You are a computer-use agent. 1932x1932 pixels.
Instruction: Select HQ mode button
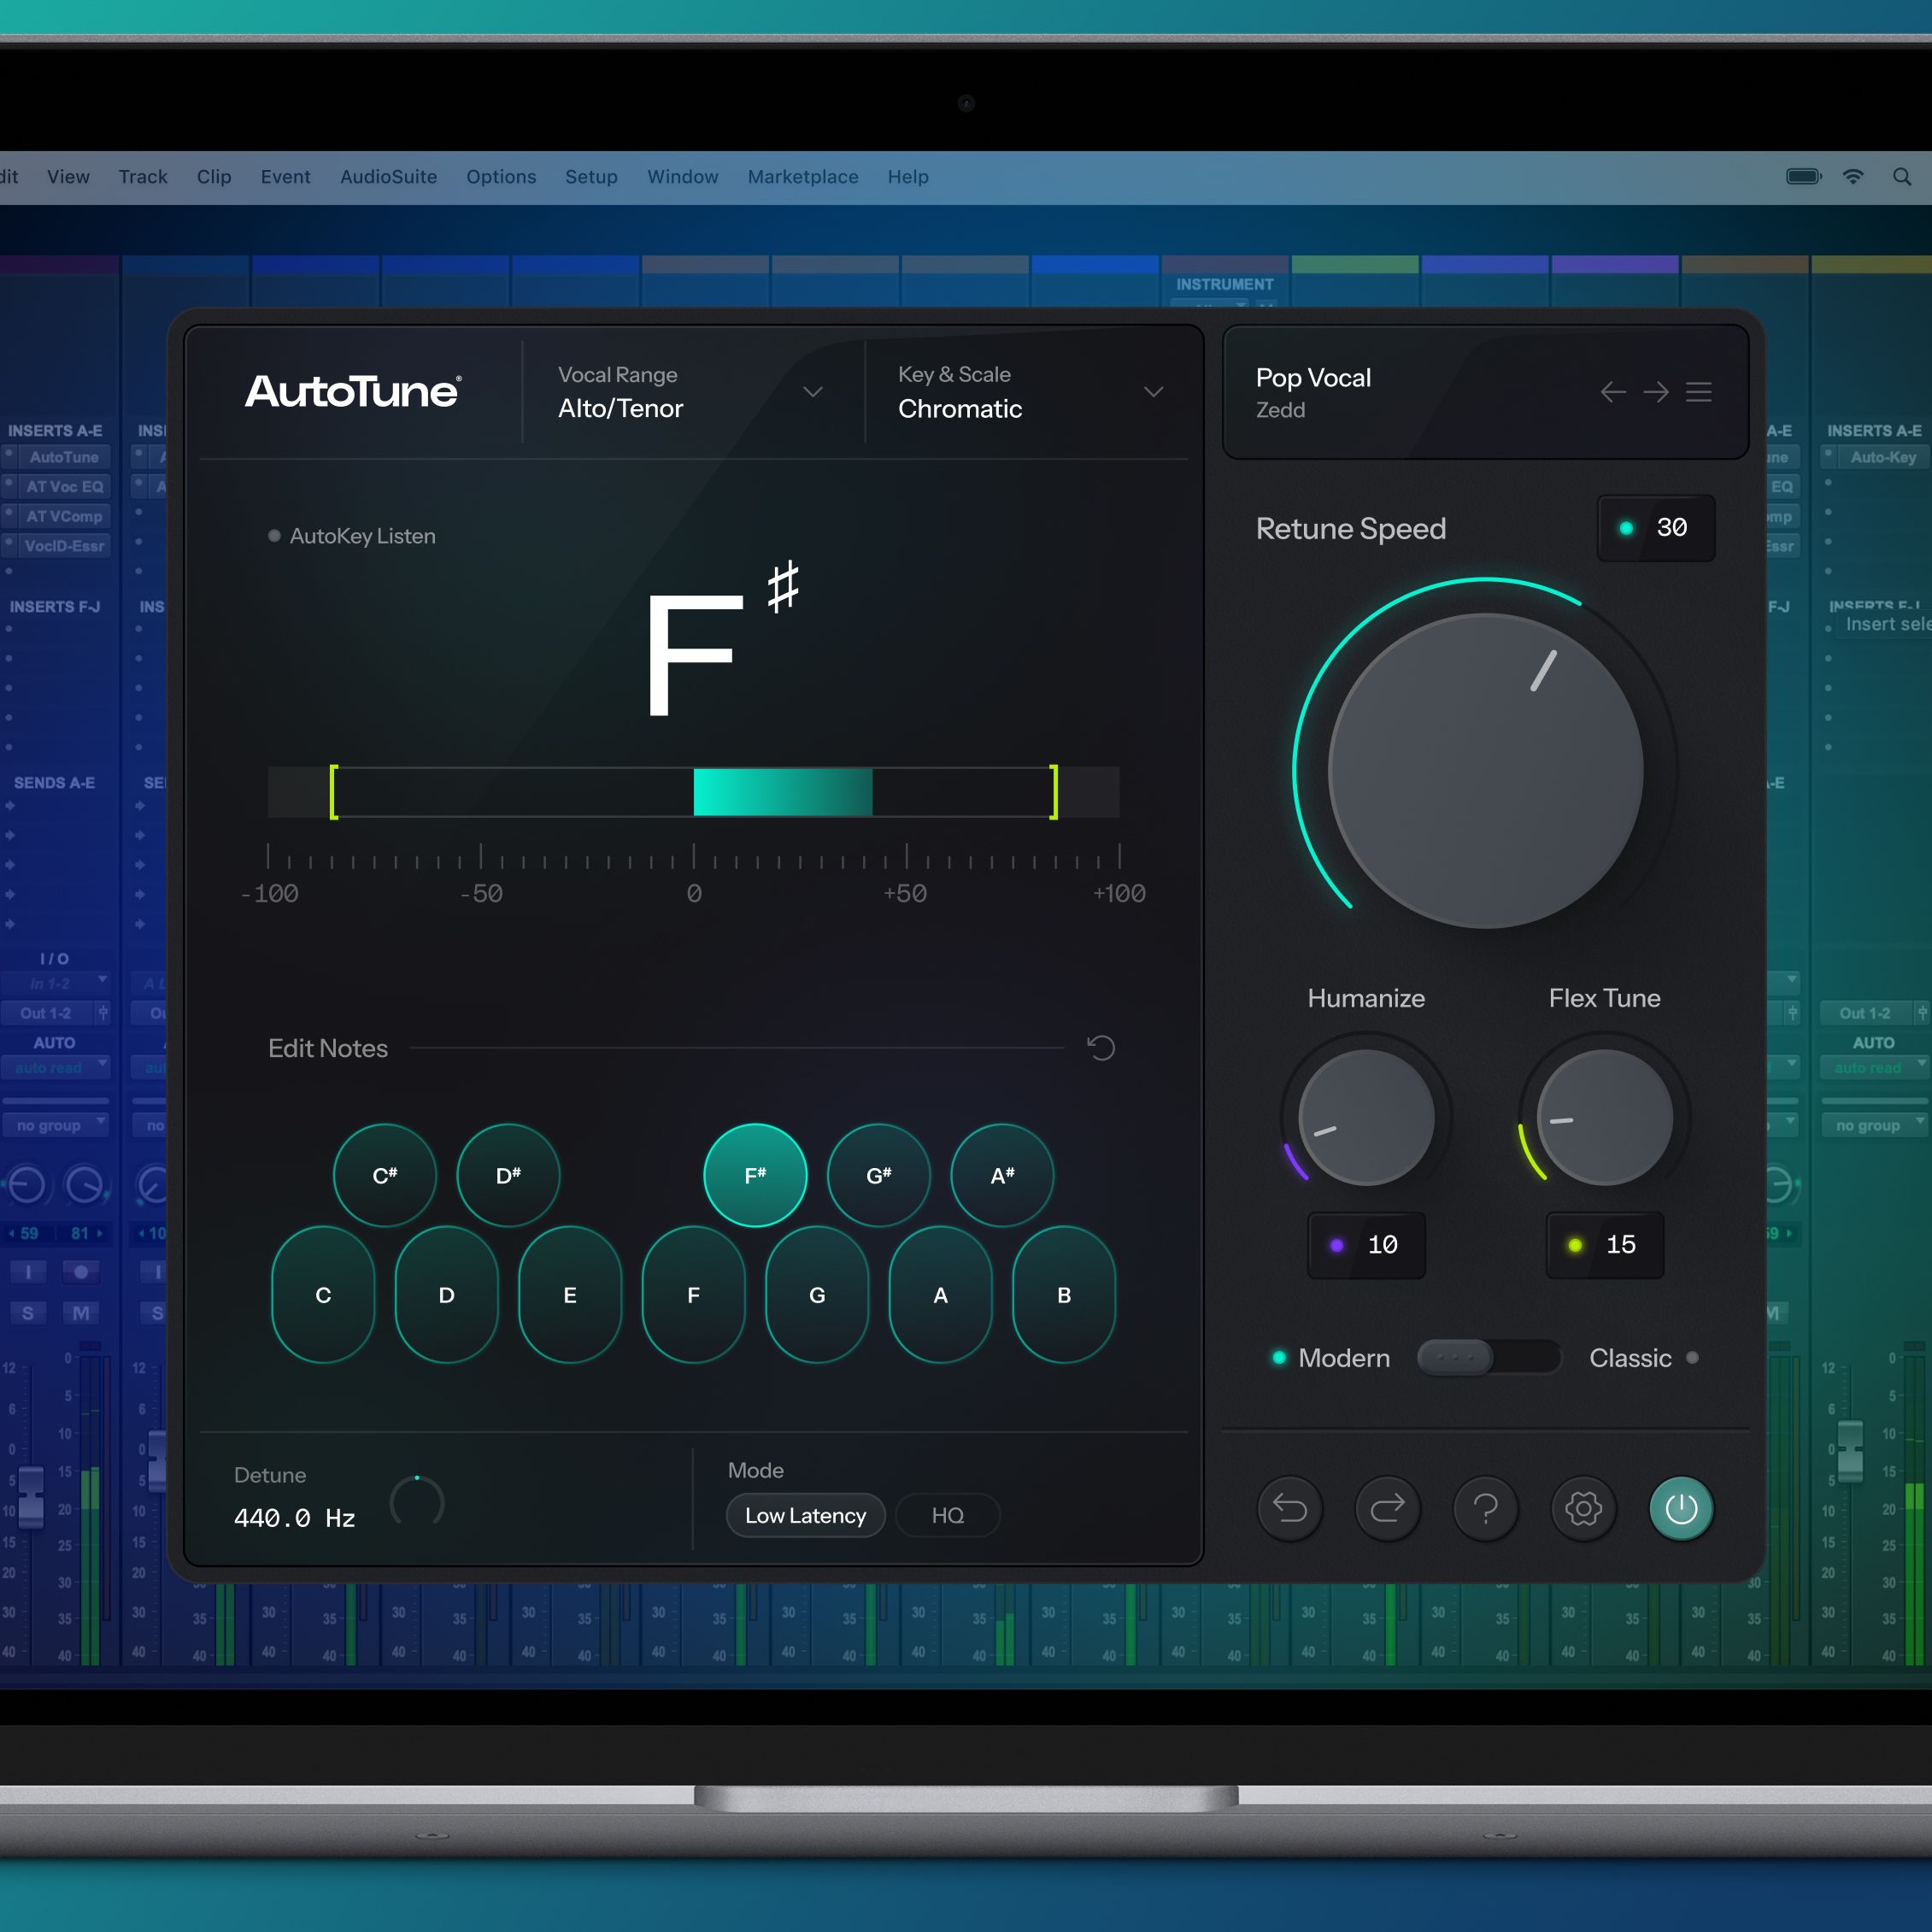(947, 1515)
